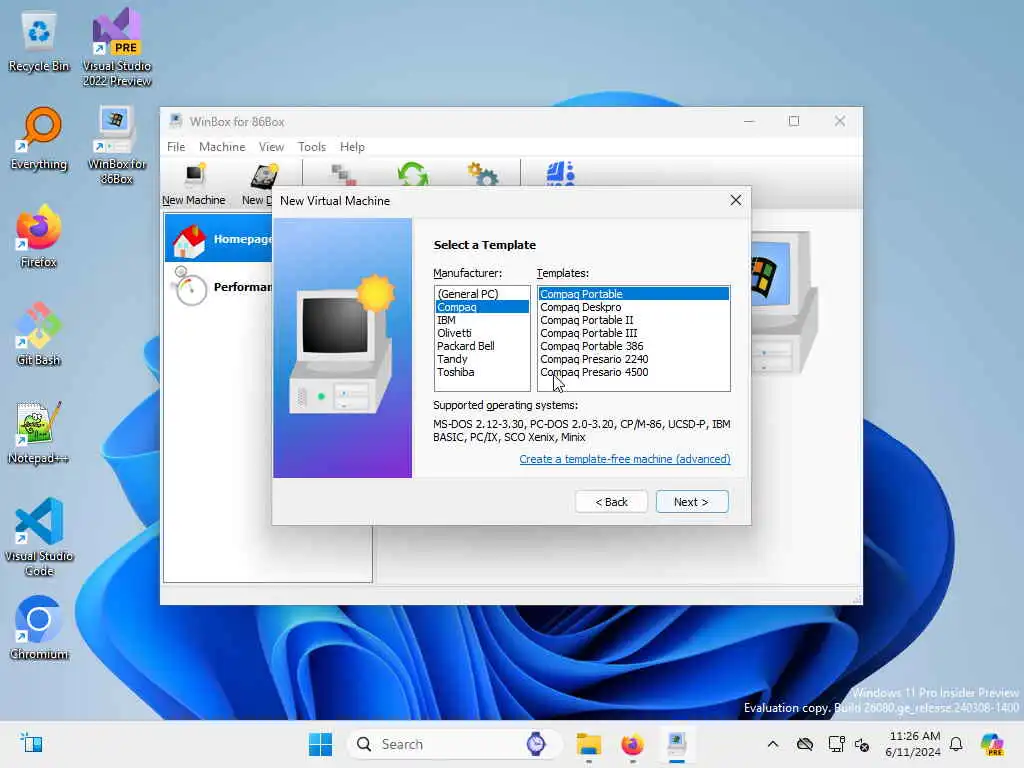The height and width of the screenshot is (768, 1024).
Task: Select Olivetti manufacturer
Action: [482, 333]
